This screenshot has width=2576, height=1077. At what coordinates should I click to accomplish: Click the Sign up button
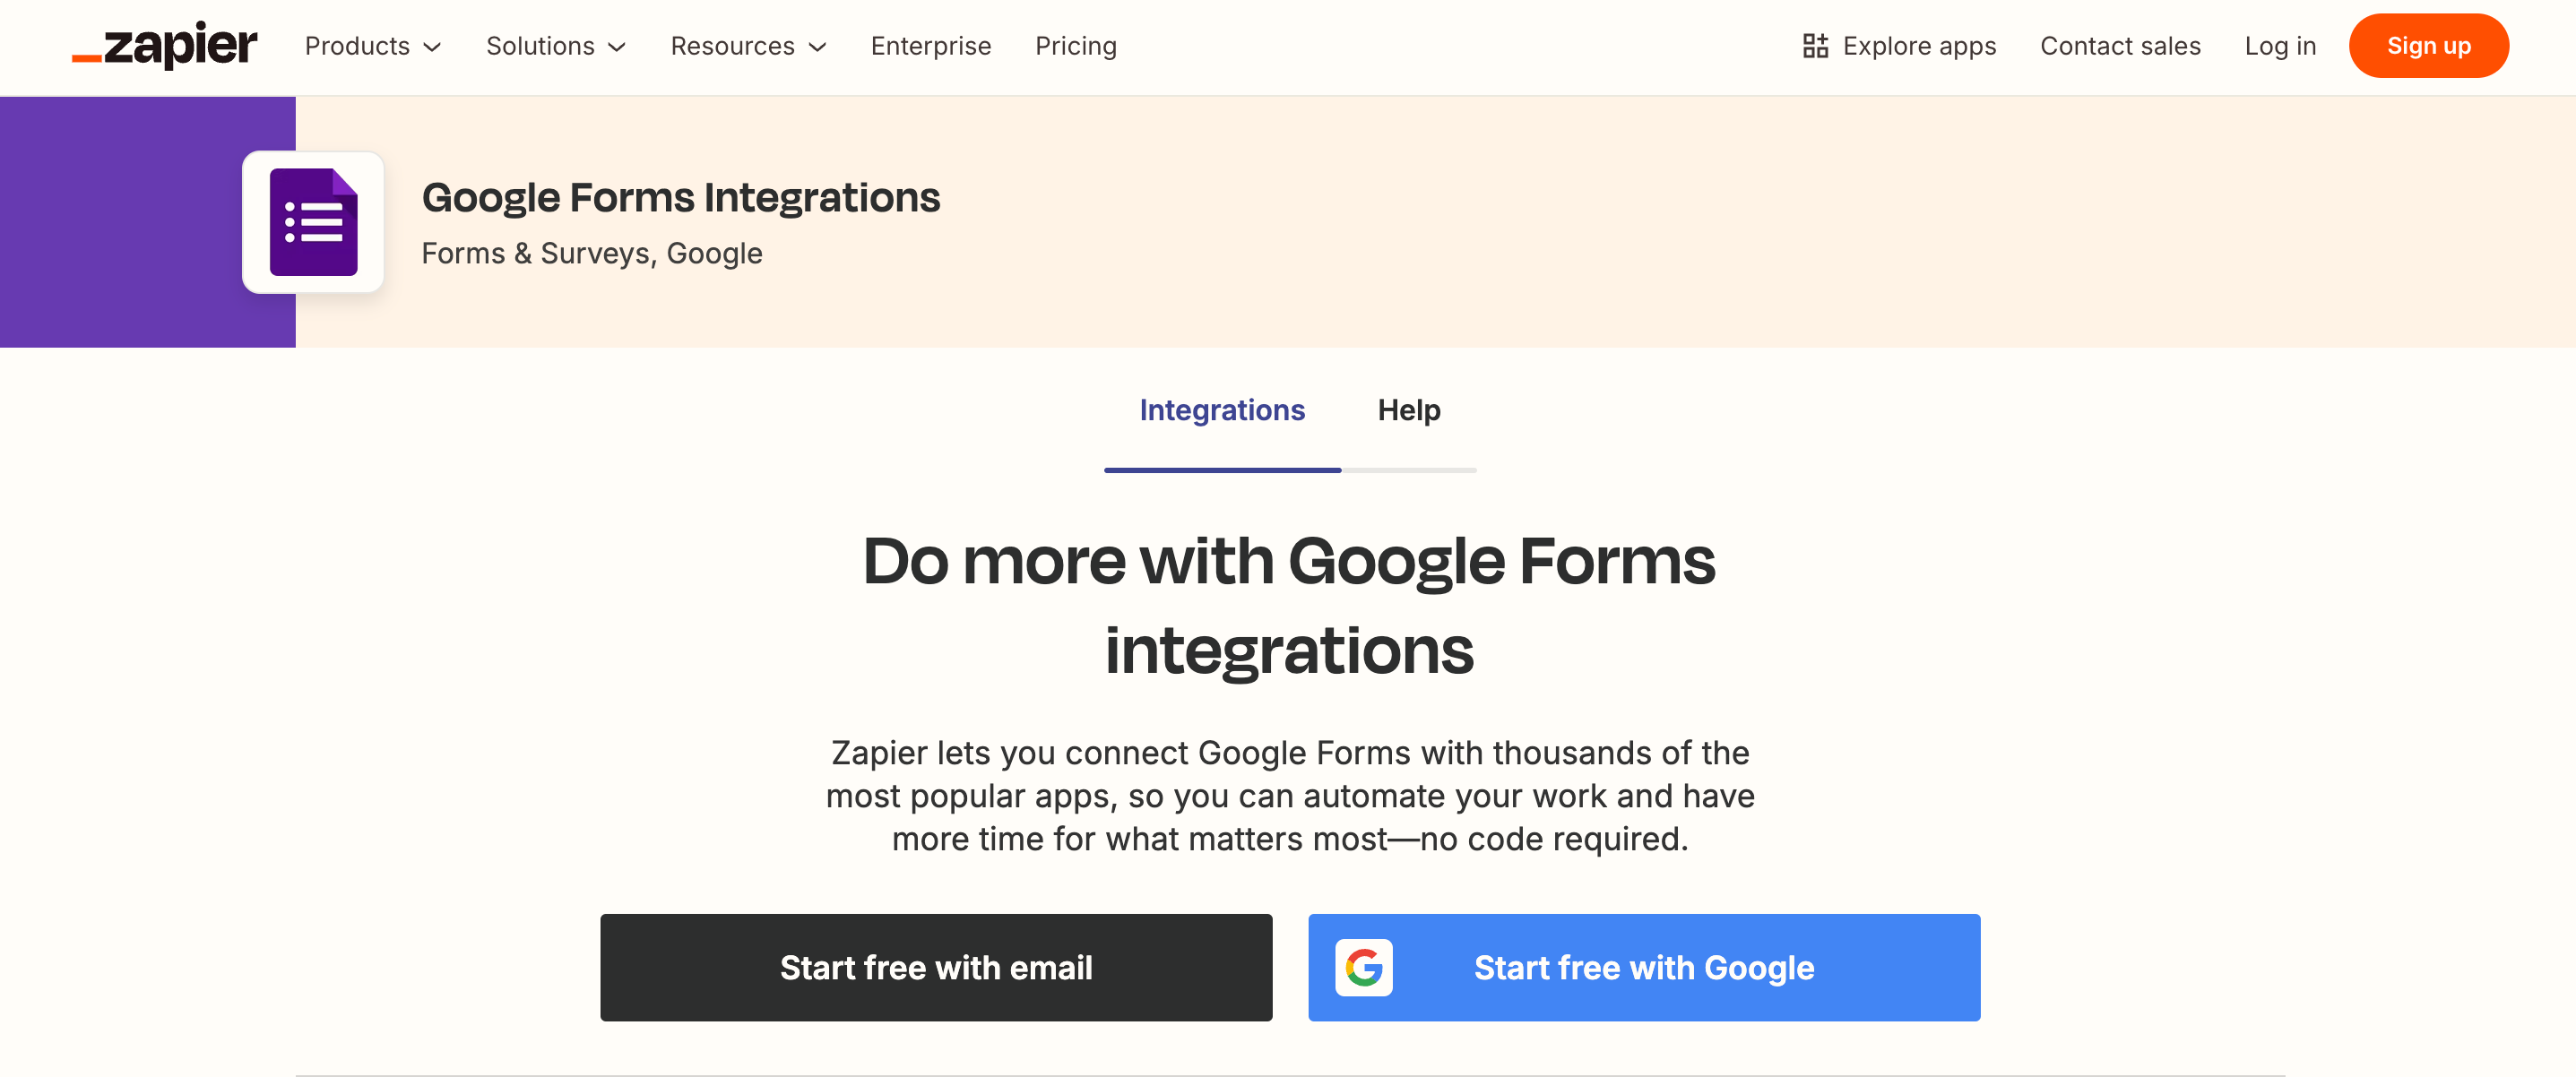pyautogui.click(x=2428, y=45)
